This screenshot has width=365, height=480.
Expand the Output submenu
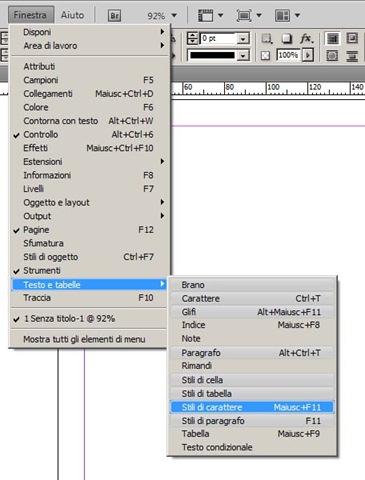coord(91,216)
